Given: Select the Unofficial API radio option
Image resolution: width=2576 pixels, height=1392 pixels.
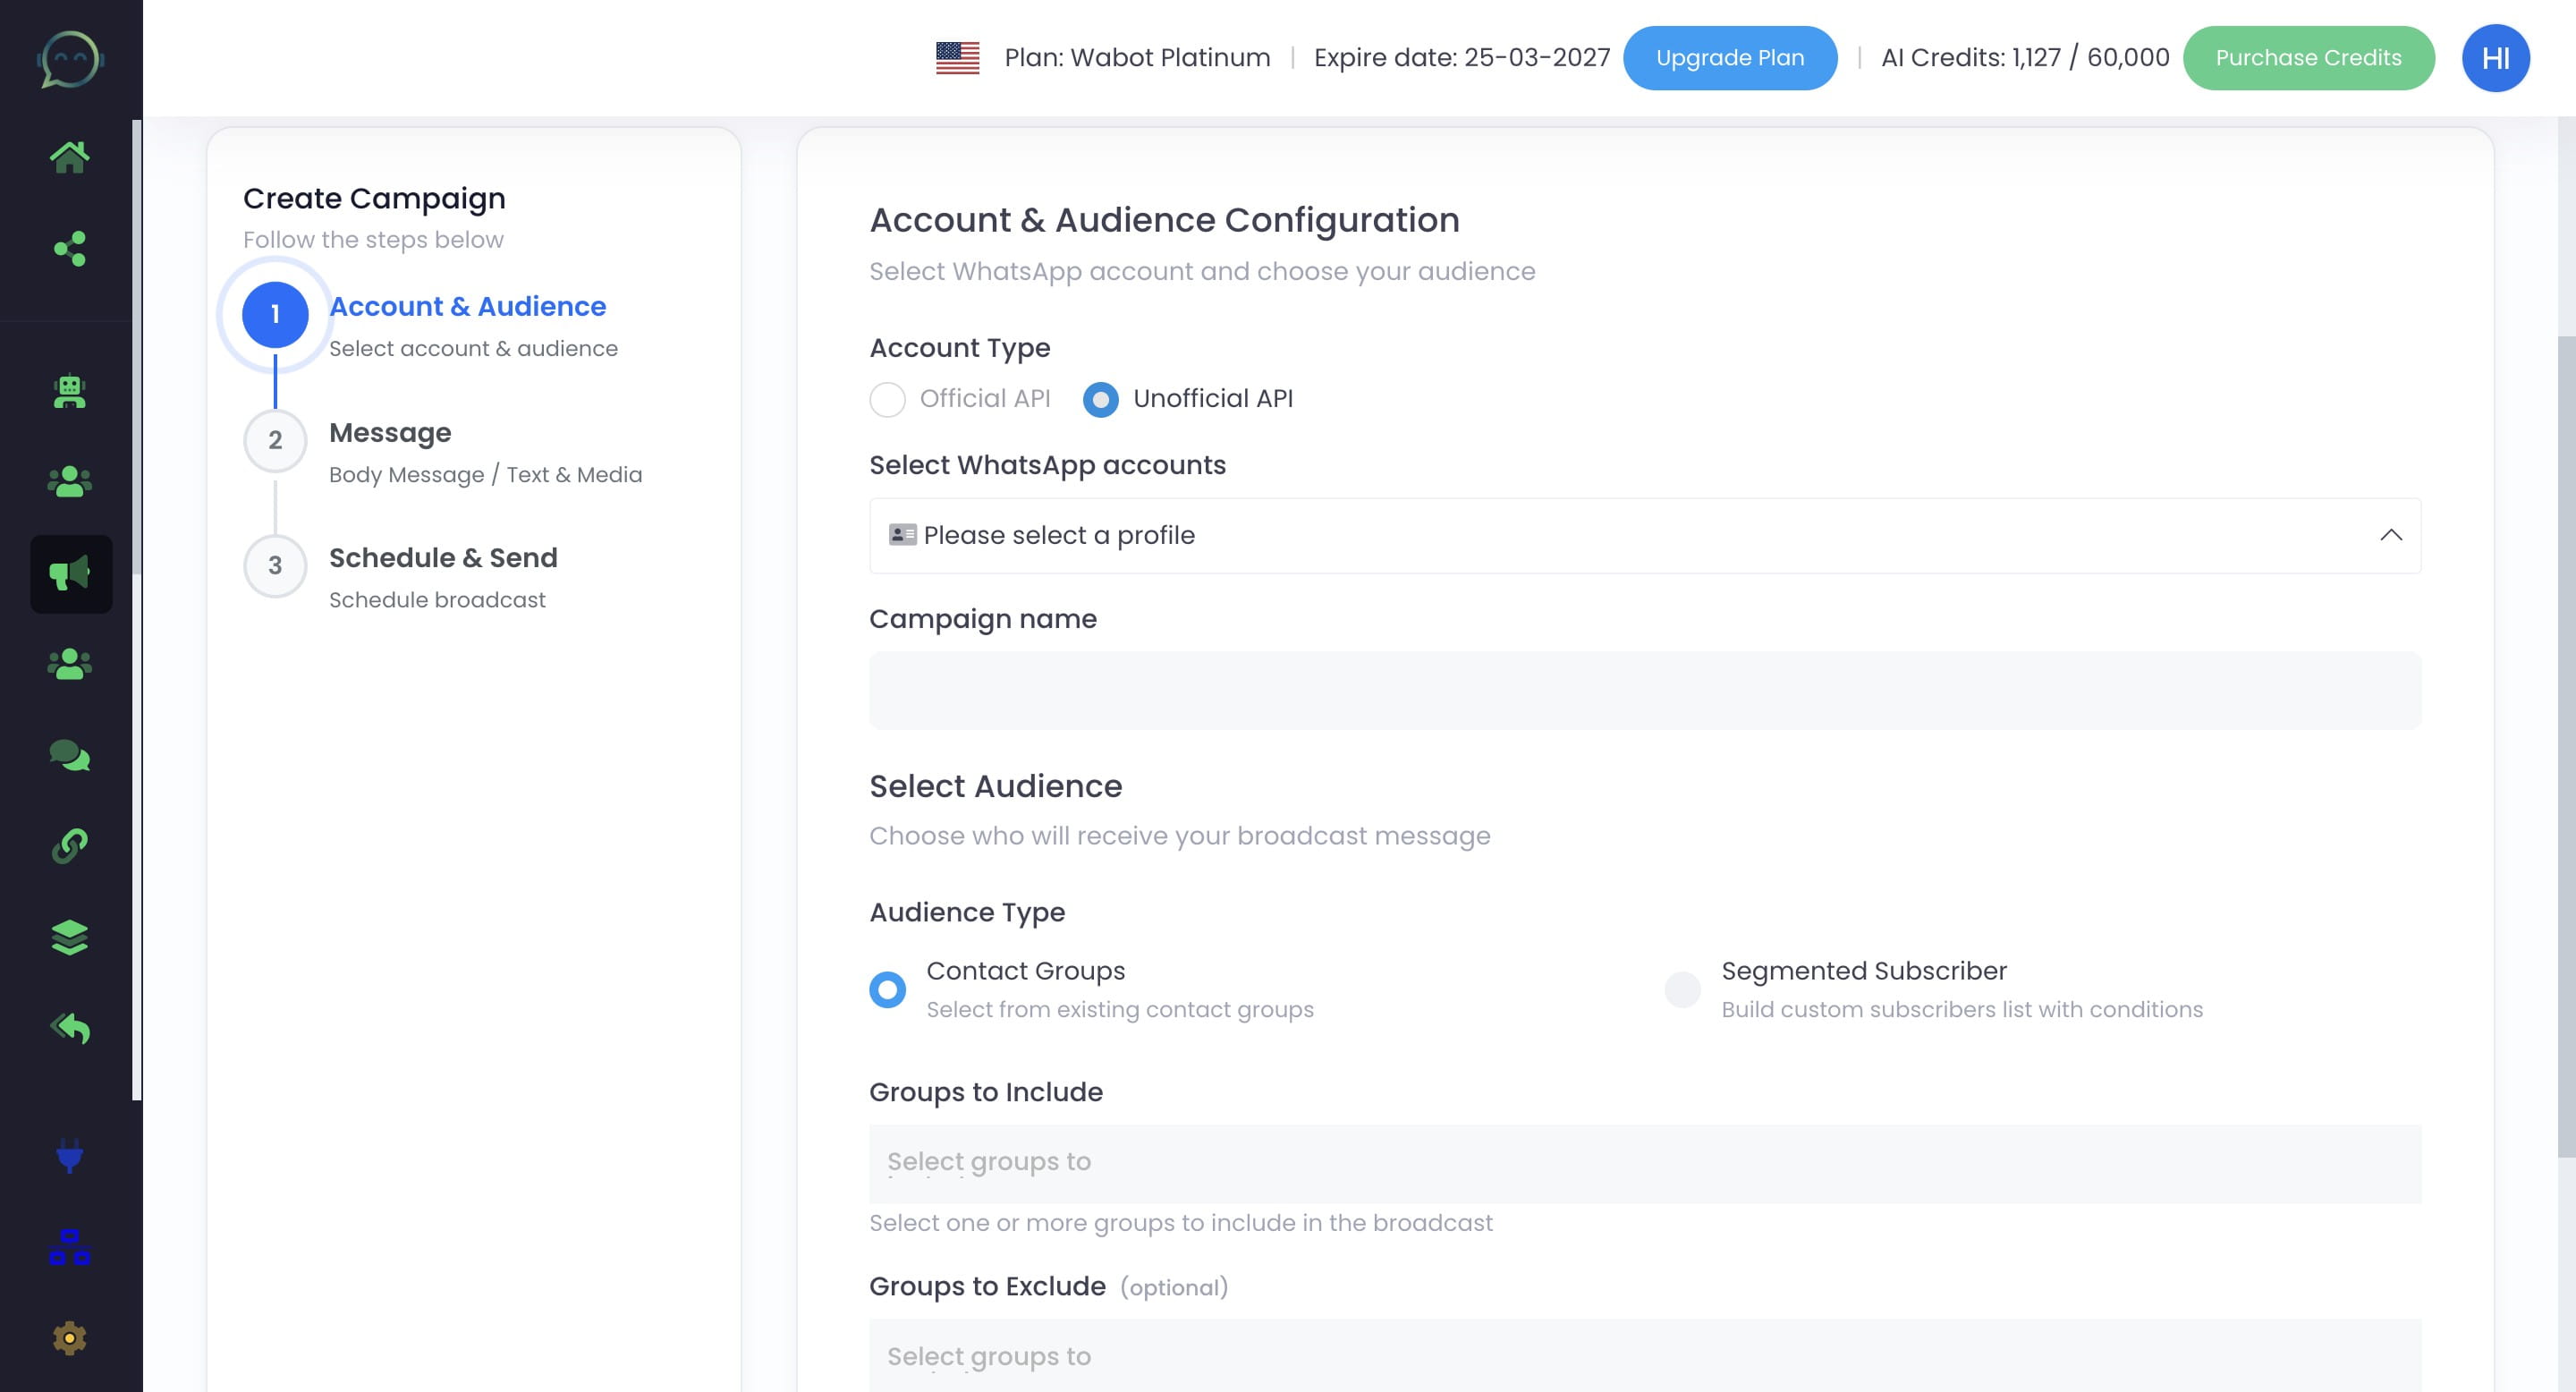Looking at the screenshot, I should (x=1100, y=400).
